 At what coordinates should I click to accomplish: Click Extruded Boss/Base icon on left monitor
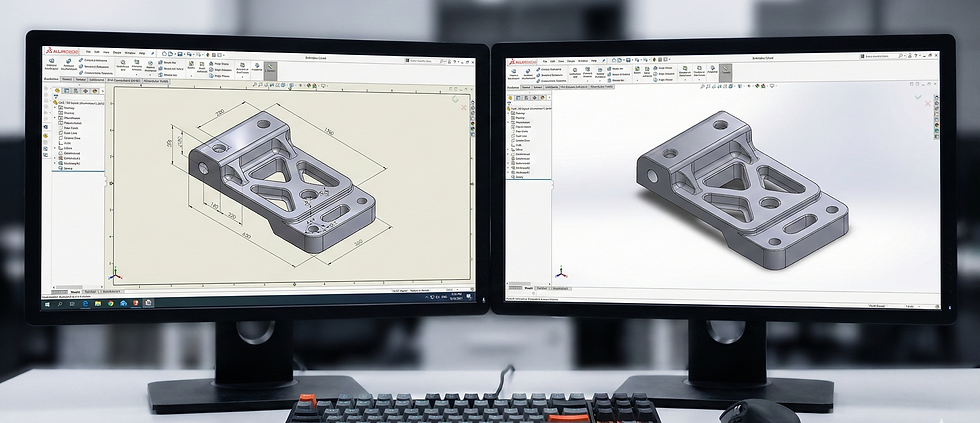pos(51,61)
